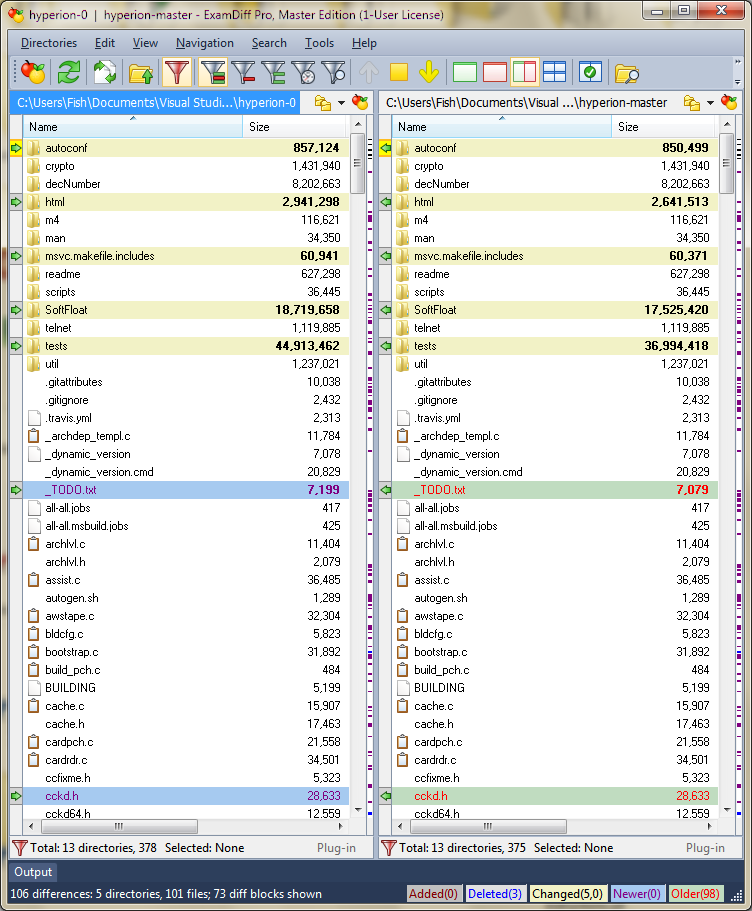This screenshot has width=752, height=911.
Task: Click the right status bar filter funnel icon
Action: tap(389, 848)
